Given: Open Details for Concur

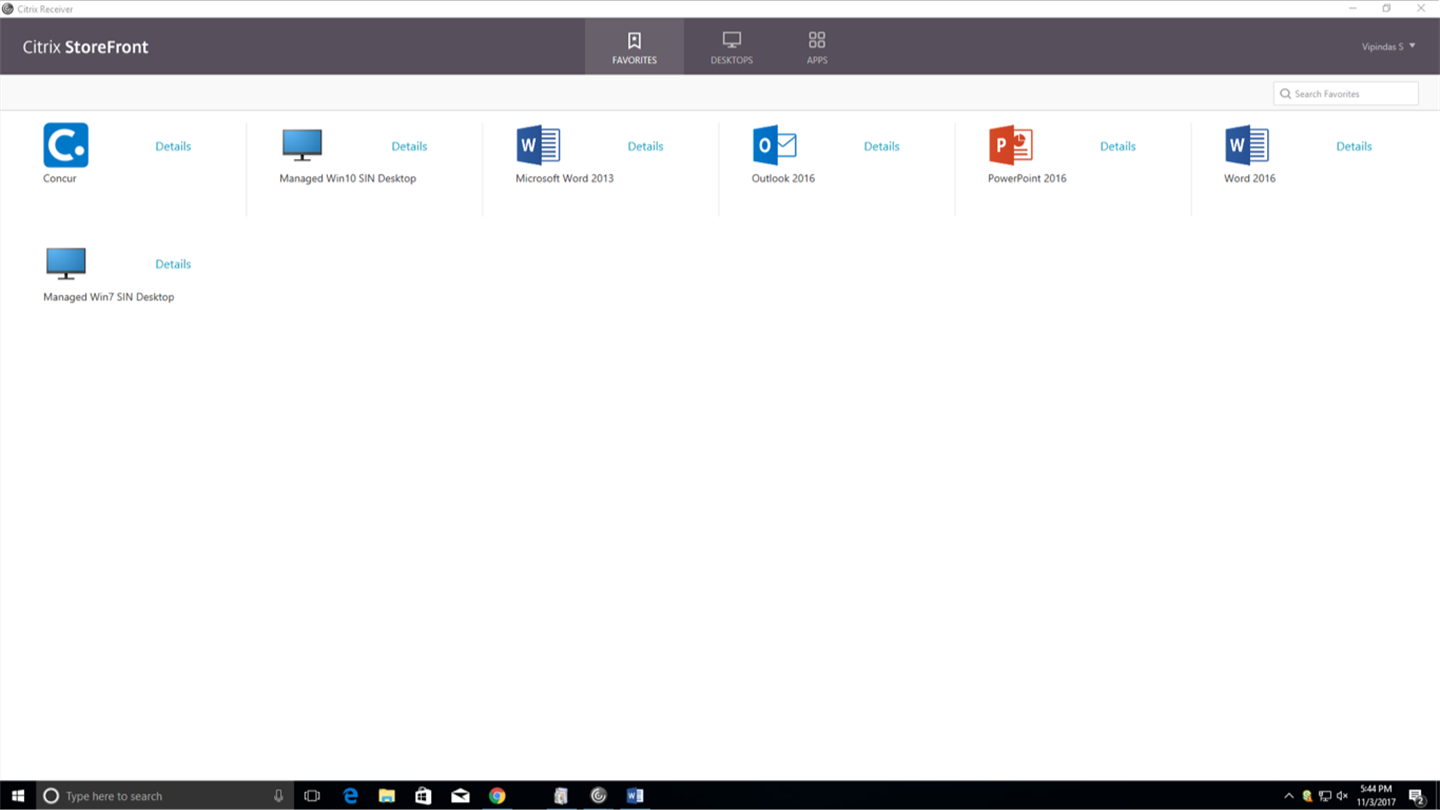Looking at the screenshot, I should click(173, 146).
